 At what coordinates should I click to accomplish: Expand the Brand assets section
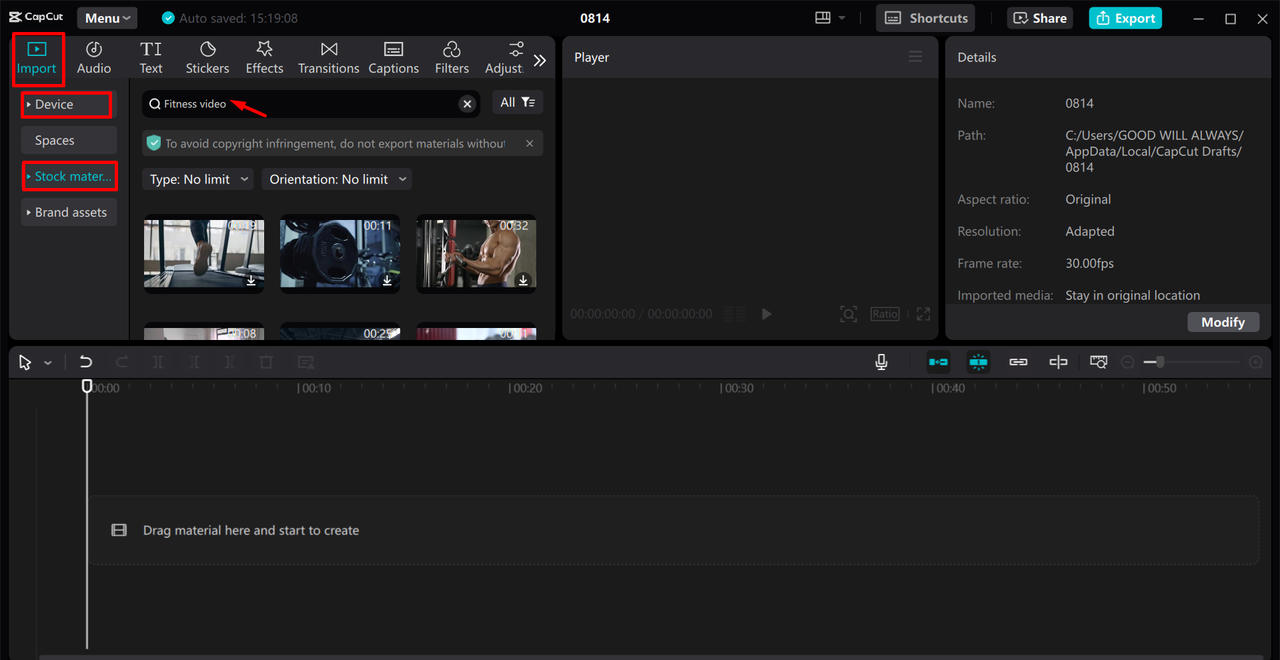[68, 212]
